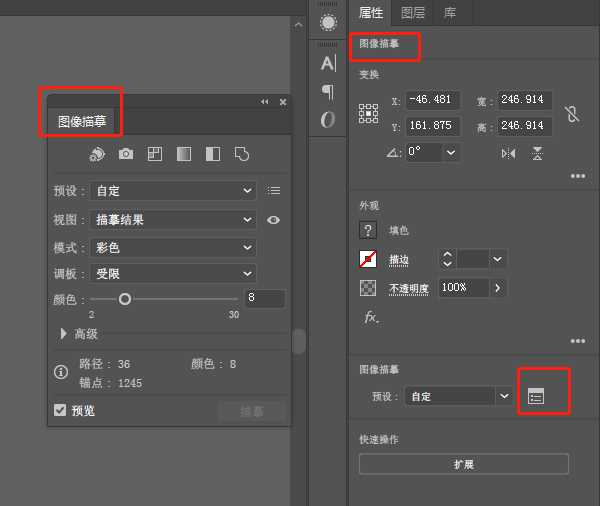600x506 pixels.
Task: Click the reference point grid icon
Action: [x=368, y=113]
